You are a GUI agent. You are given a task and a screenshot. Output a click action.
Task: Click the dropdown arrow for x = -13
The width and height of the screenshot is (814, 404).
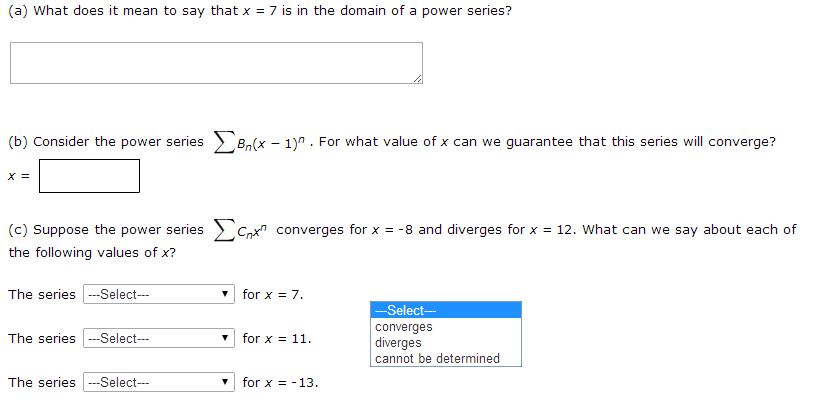pyautogui.click(x=225, y=383)
